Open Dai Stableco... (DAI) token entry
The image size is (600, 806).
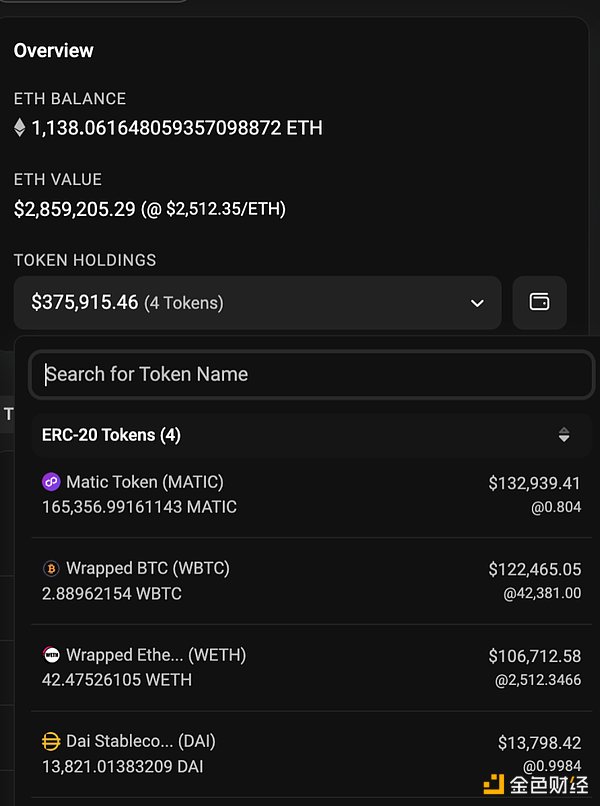pyautogui.click(x=140, y=741)
